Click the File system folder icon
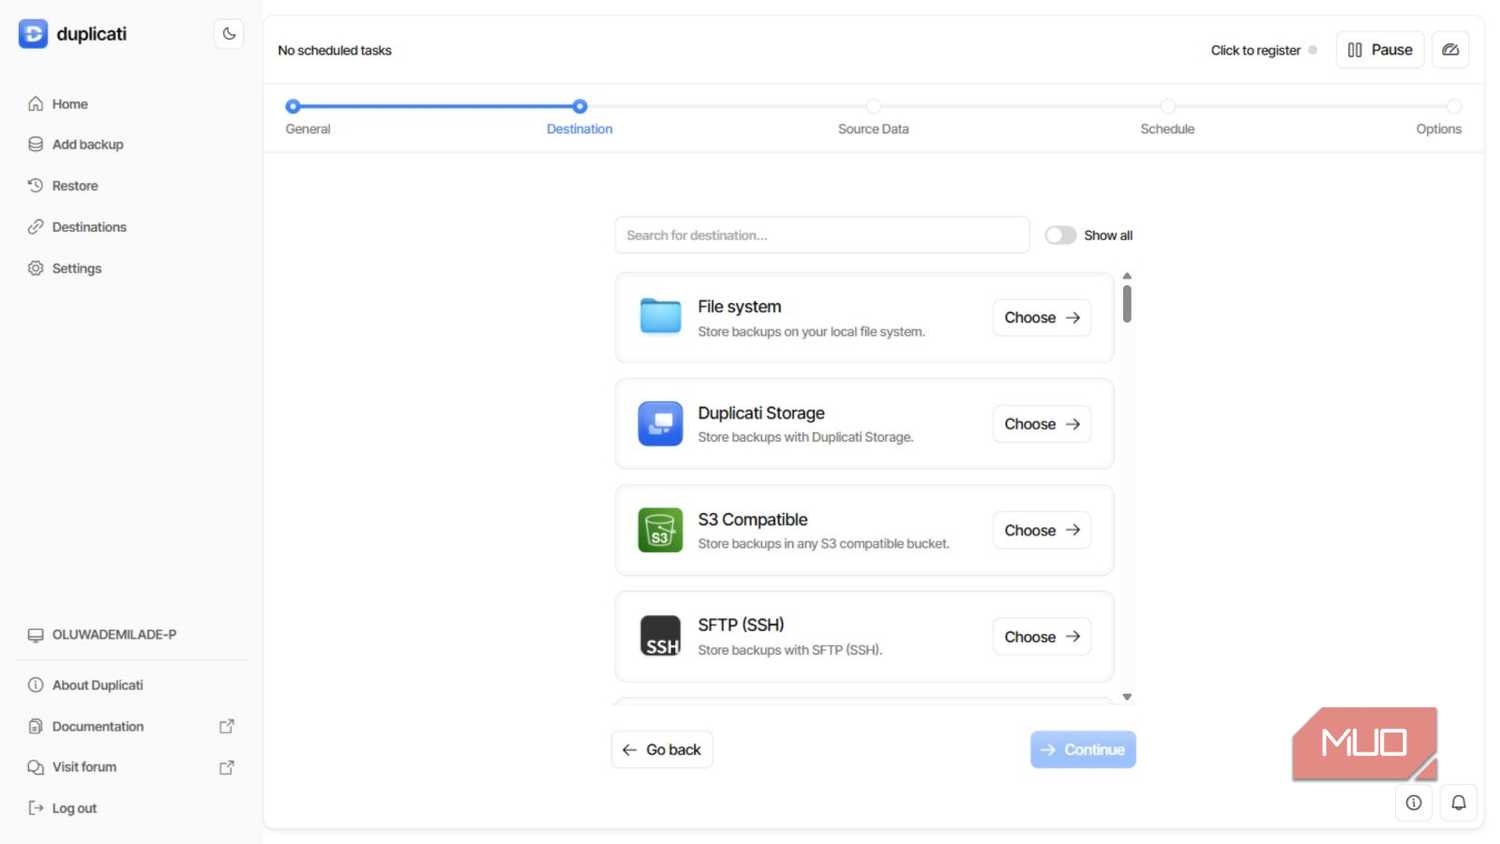1500x844 pixels. click(x=660, y=316)
